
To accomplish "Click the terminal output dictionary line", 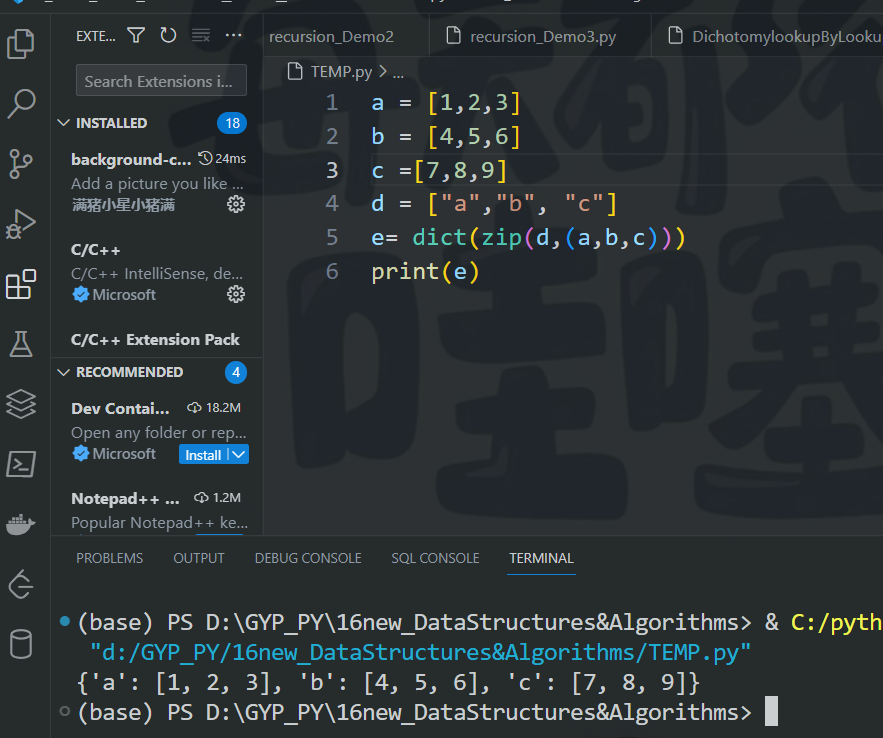I will pyautogui.click(x=388, y=683).
